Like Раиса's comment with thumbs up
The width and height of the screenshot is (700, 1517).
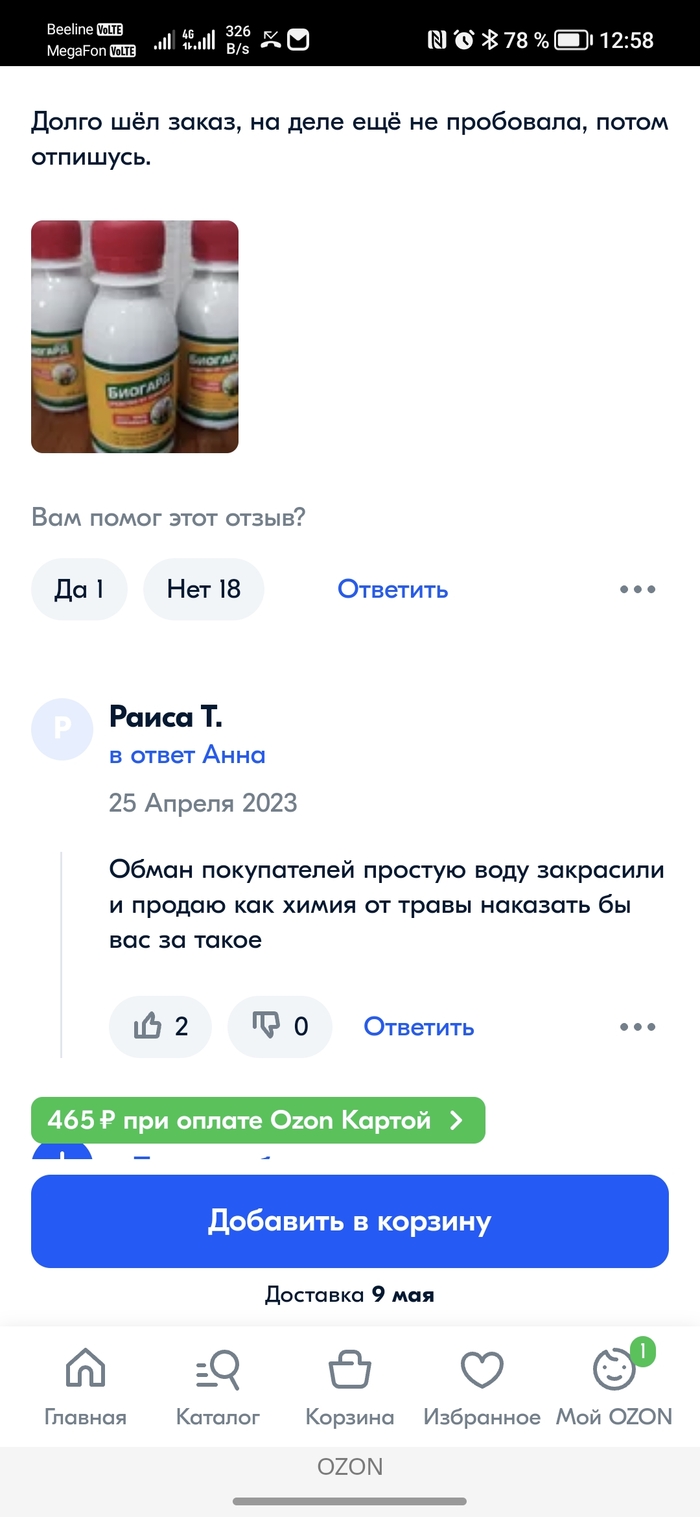point(160,1026)
